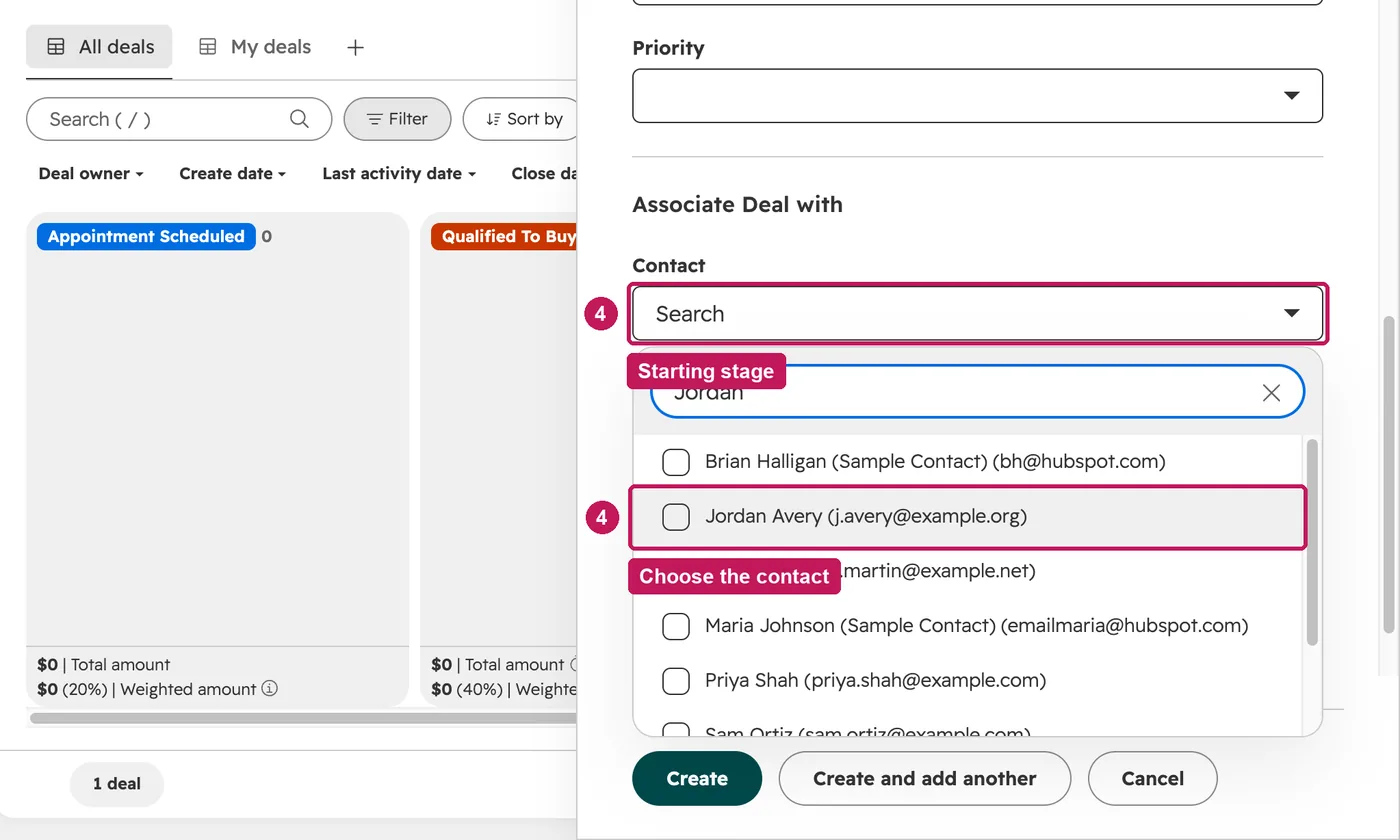
Task: Click the search magnifier icon in deals search
Action: coord(299,119)
